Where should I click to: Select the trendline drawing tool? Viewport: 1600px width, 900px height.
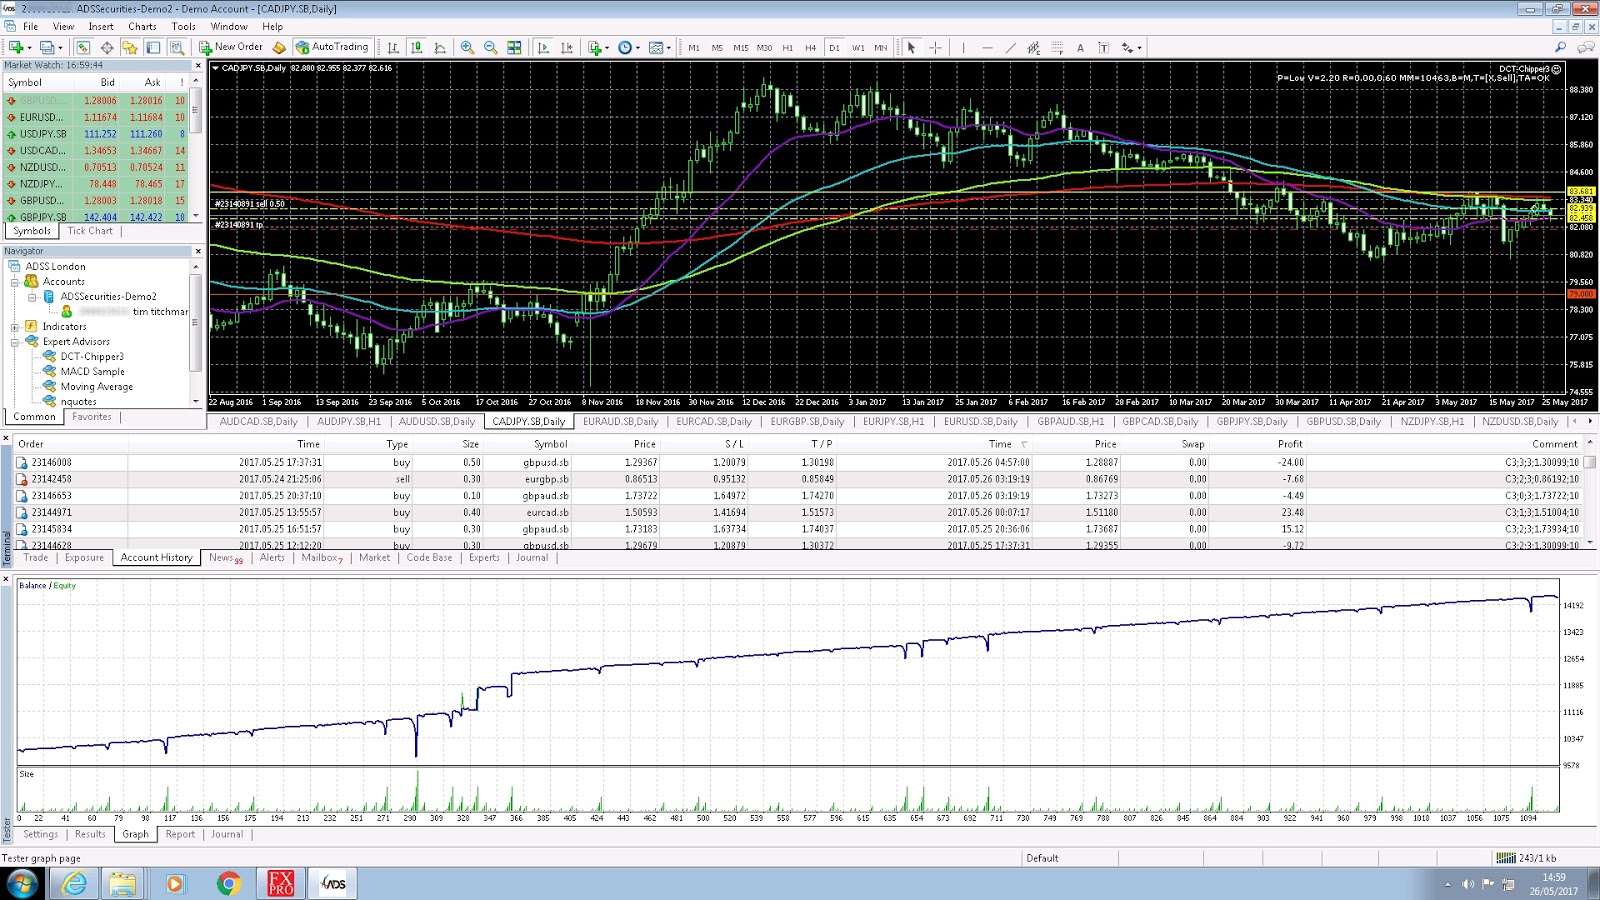(1010, 47)
